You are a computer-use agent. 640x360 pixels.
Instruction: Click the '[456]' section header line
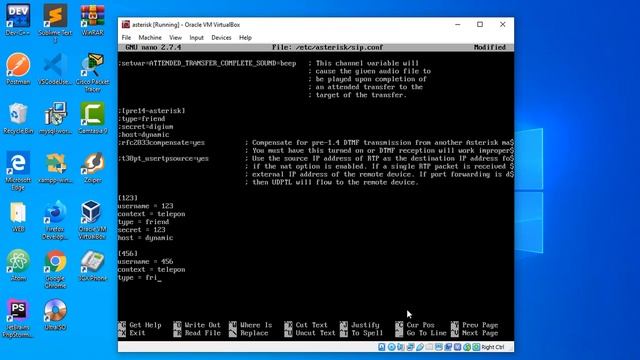pyautogui.click(x=128, y=253)
